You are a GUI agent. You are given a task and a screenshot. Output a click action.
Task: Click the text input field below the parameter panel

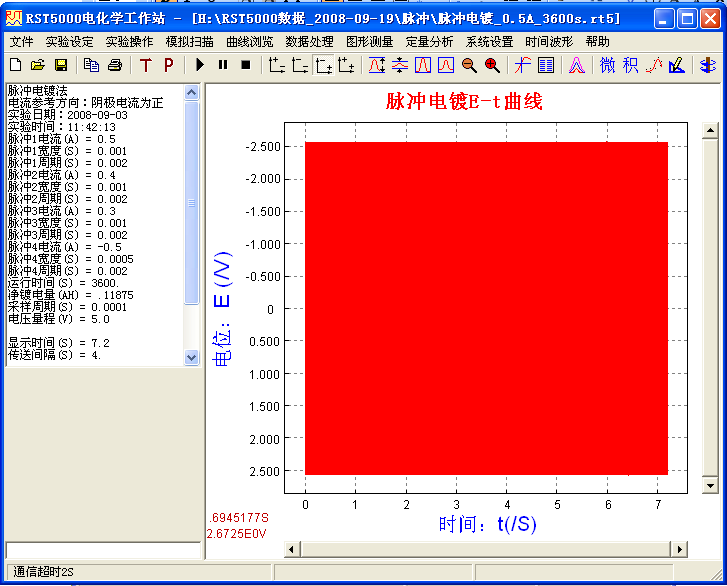[x=103, y=549]
